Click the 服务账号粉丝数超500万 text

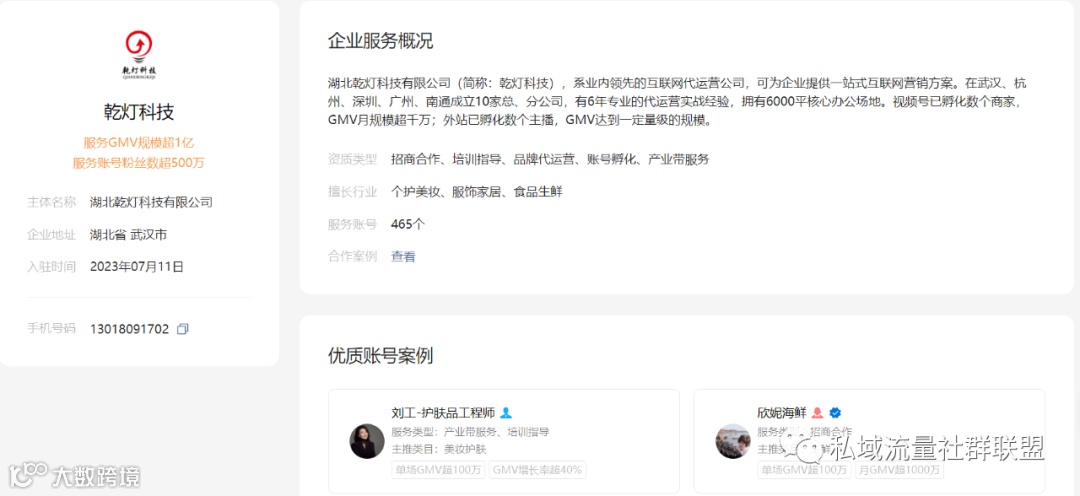(x=139, y=163)
